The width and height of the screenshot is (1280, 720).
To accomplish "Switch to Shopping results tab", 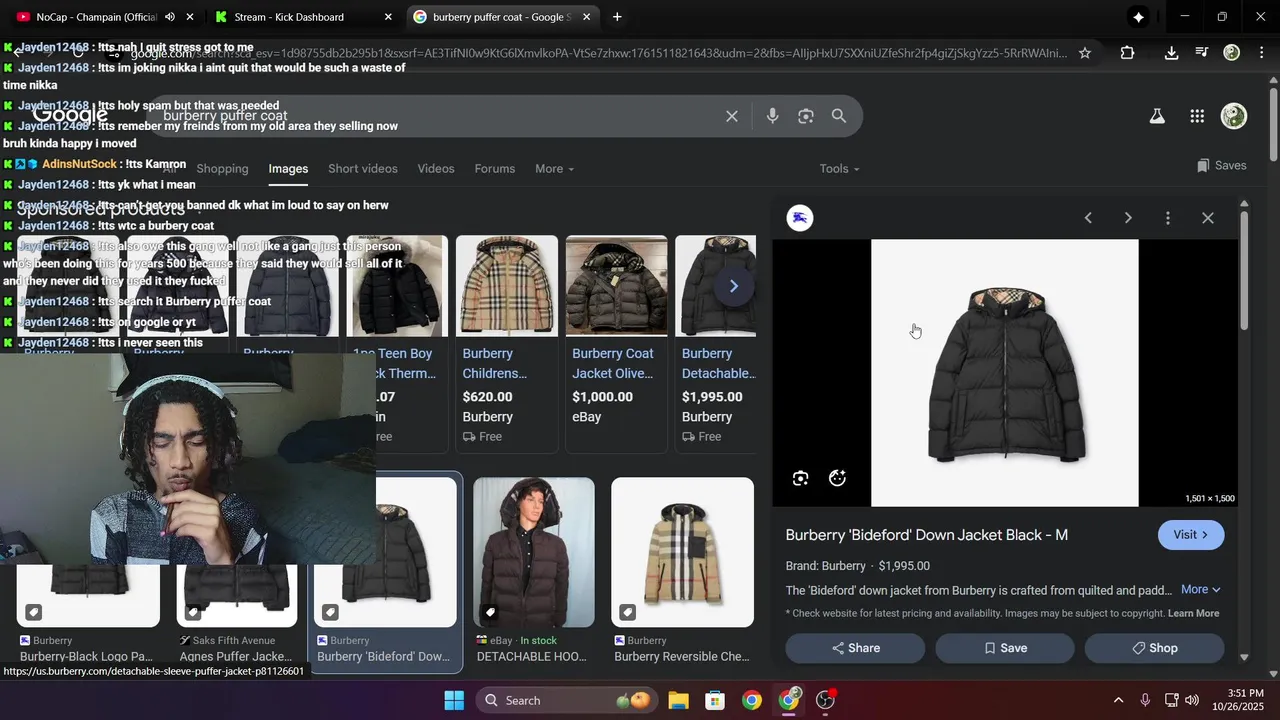I will click(222, 169).
